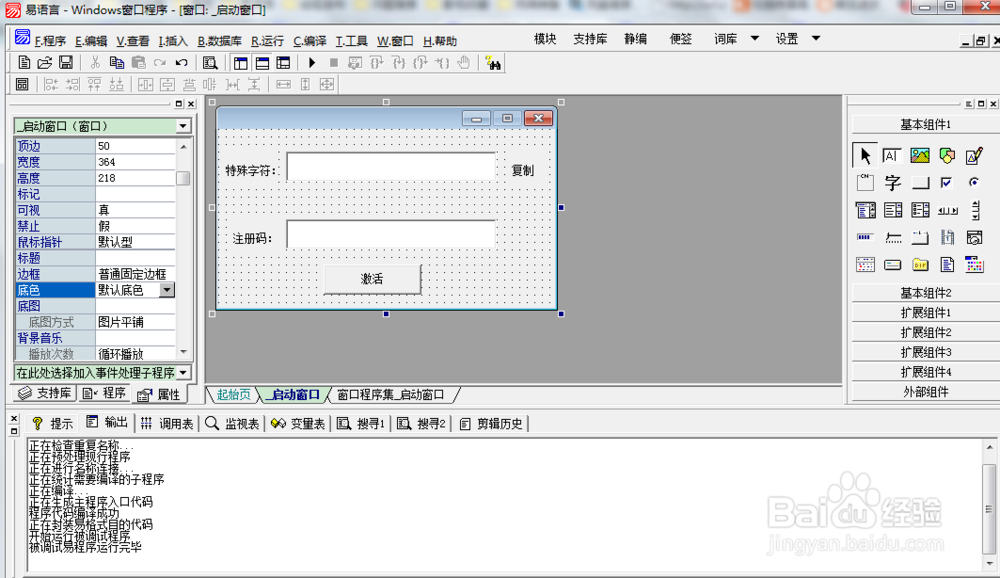
Task: Open the 剪辑历史 tab
Action: [x=491, y=424]
